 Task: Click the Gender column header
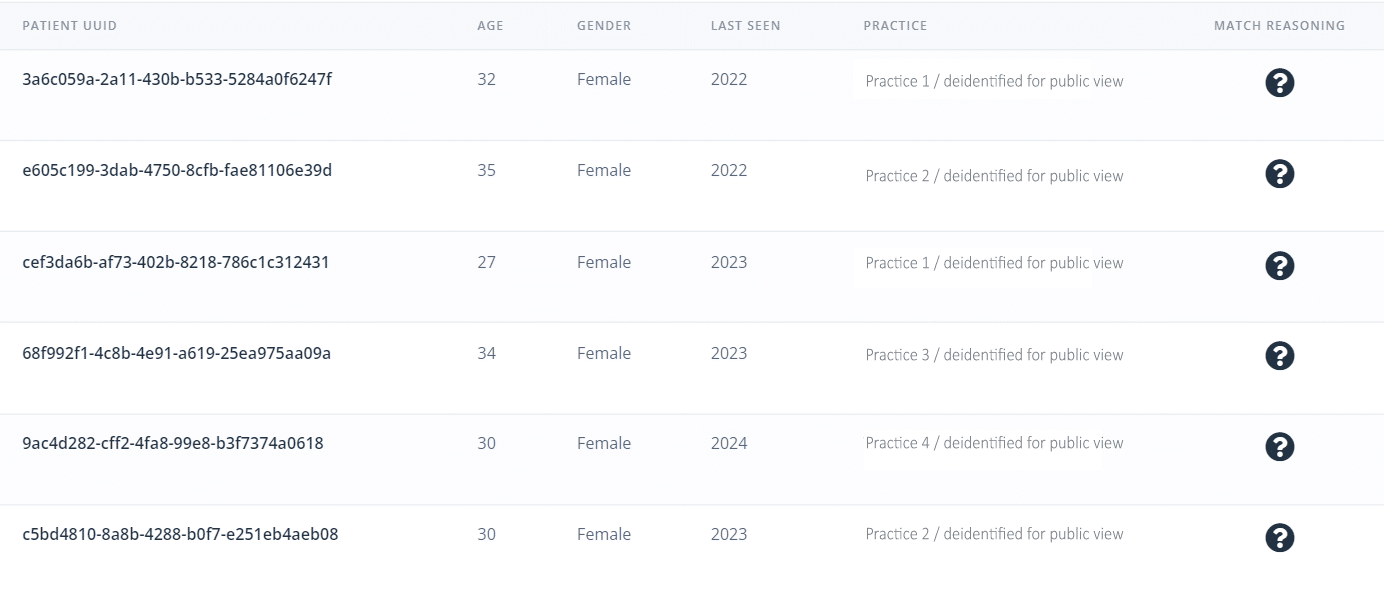[604, 26]
